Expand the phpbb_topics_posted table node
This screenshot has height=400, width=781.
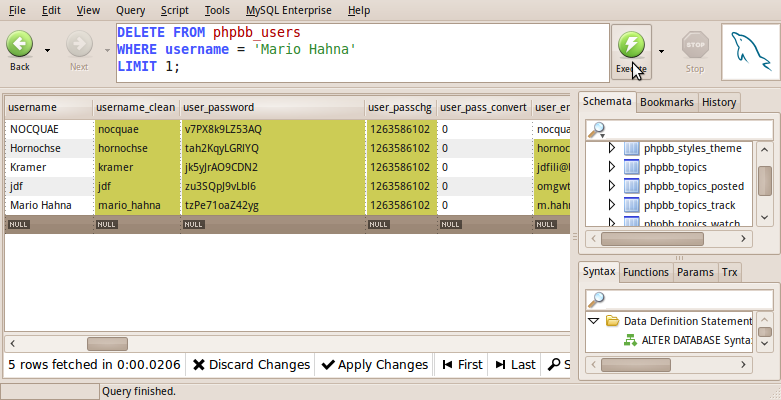coord(612,186)
